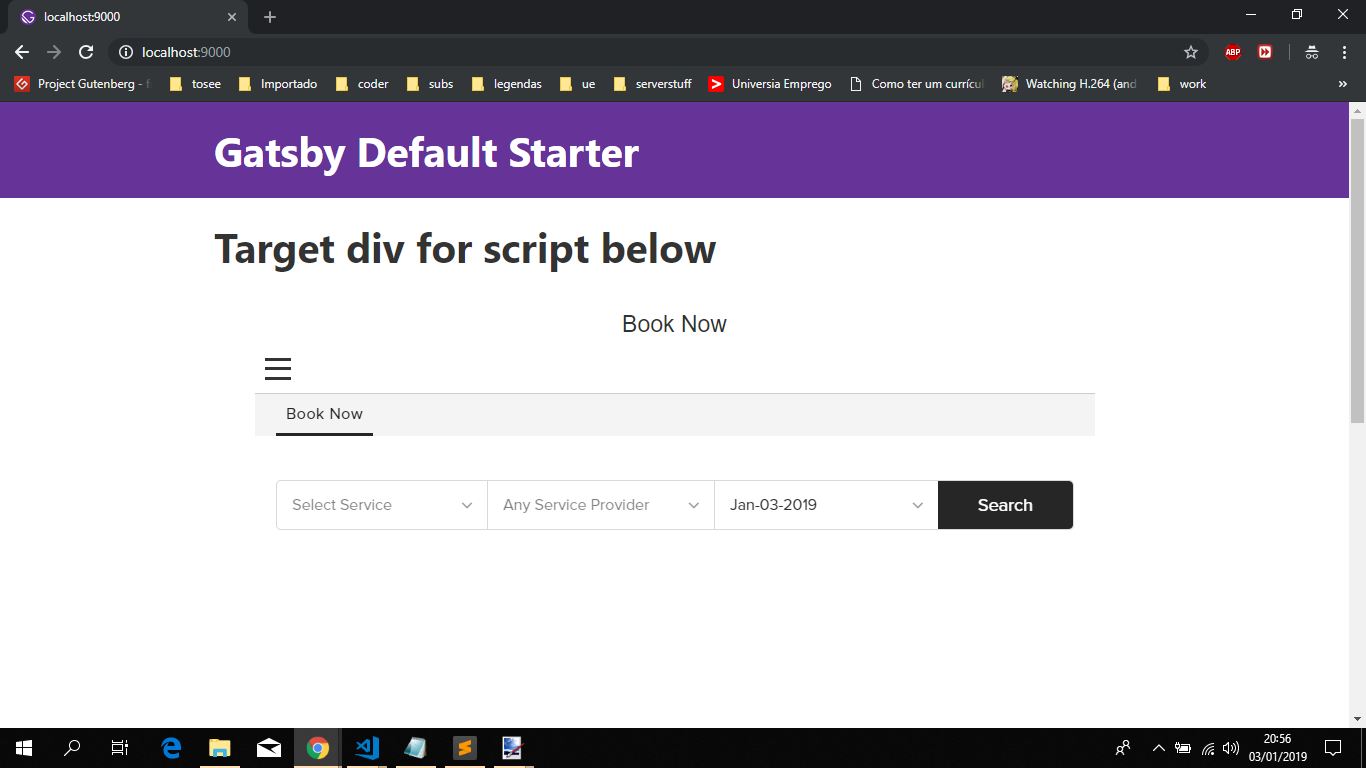
Task: Open the Mail app from taskbar
Action: pyautogui.click(x=269, y=748)
